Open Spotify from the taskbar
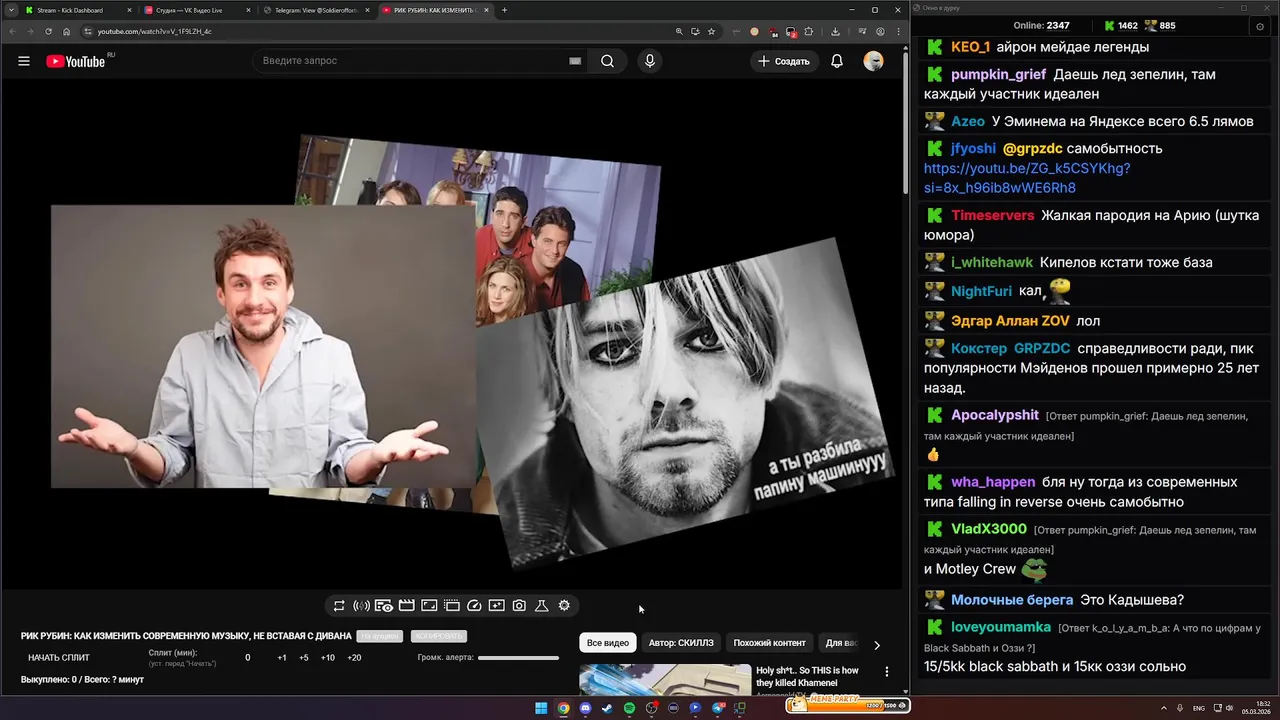The width and height of the screenshot is (1280, 720). (629, 708)
